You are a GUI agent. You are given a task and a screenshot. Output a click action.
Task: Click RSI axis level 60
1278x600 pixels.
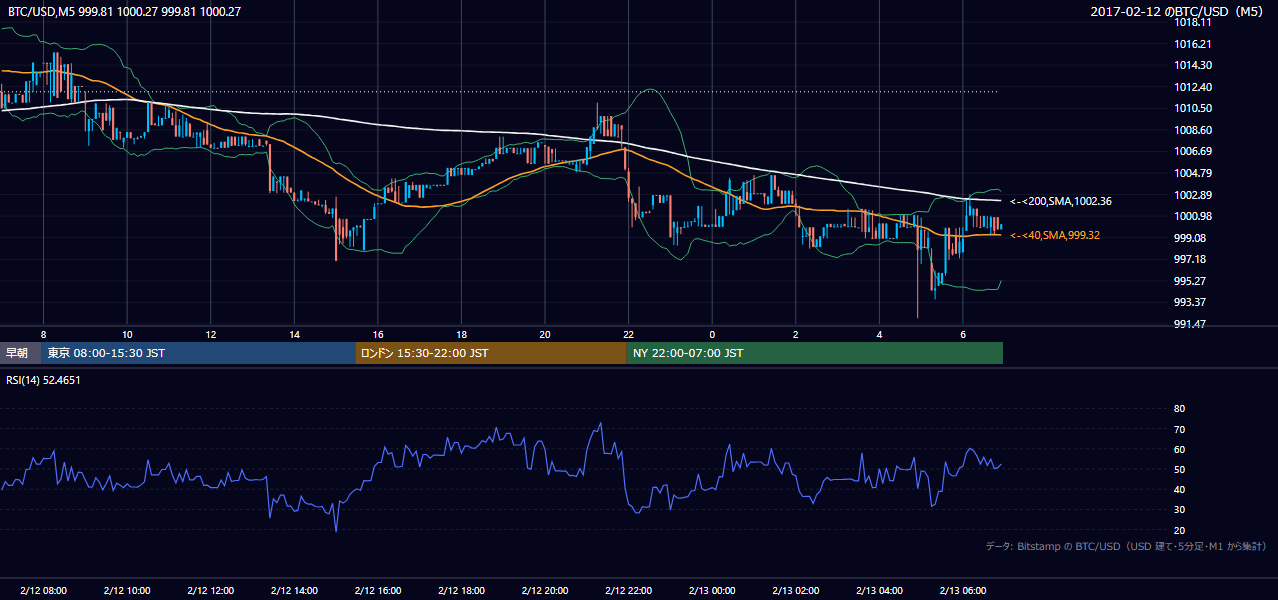tap(1179, 449)
